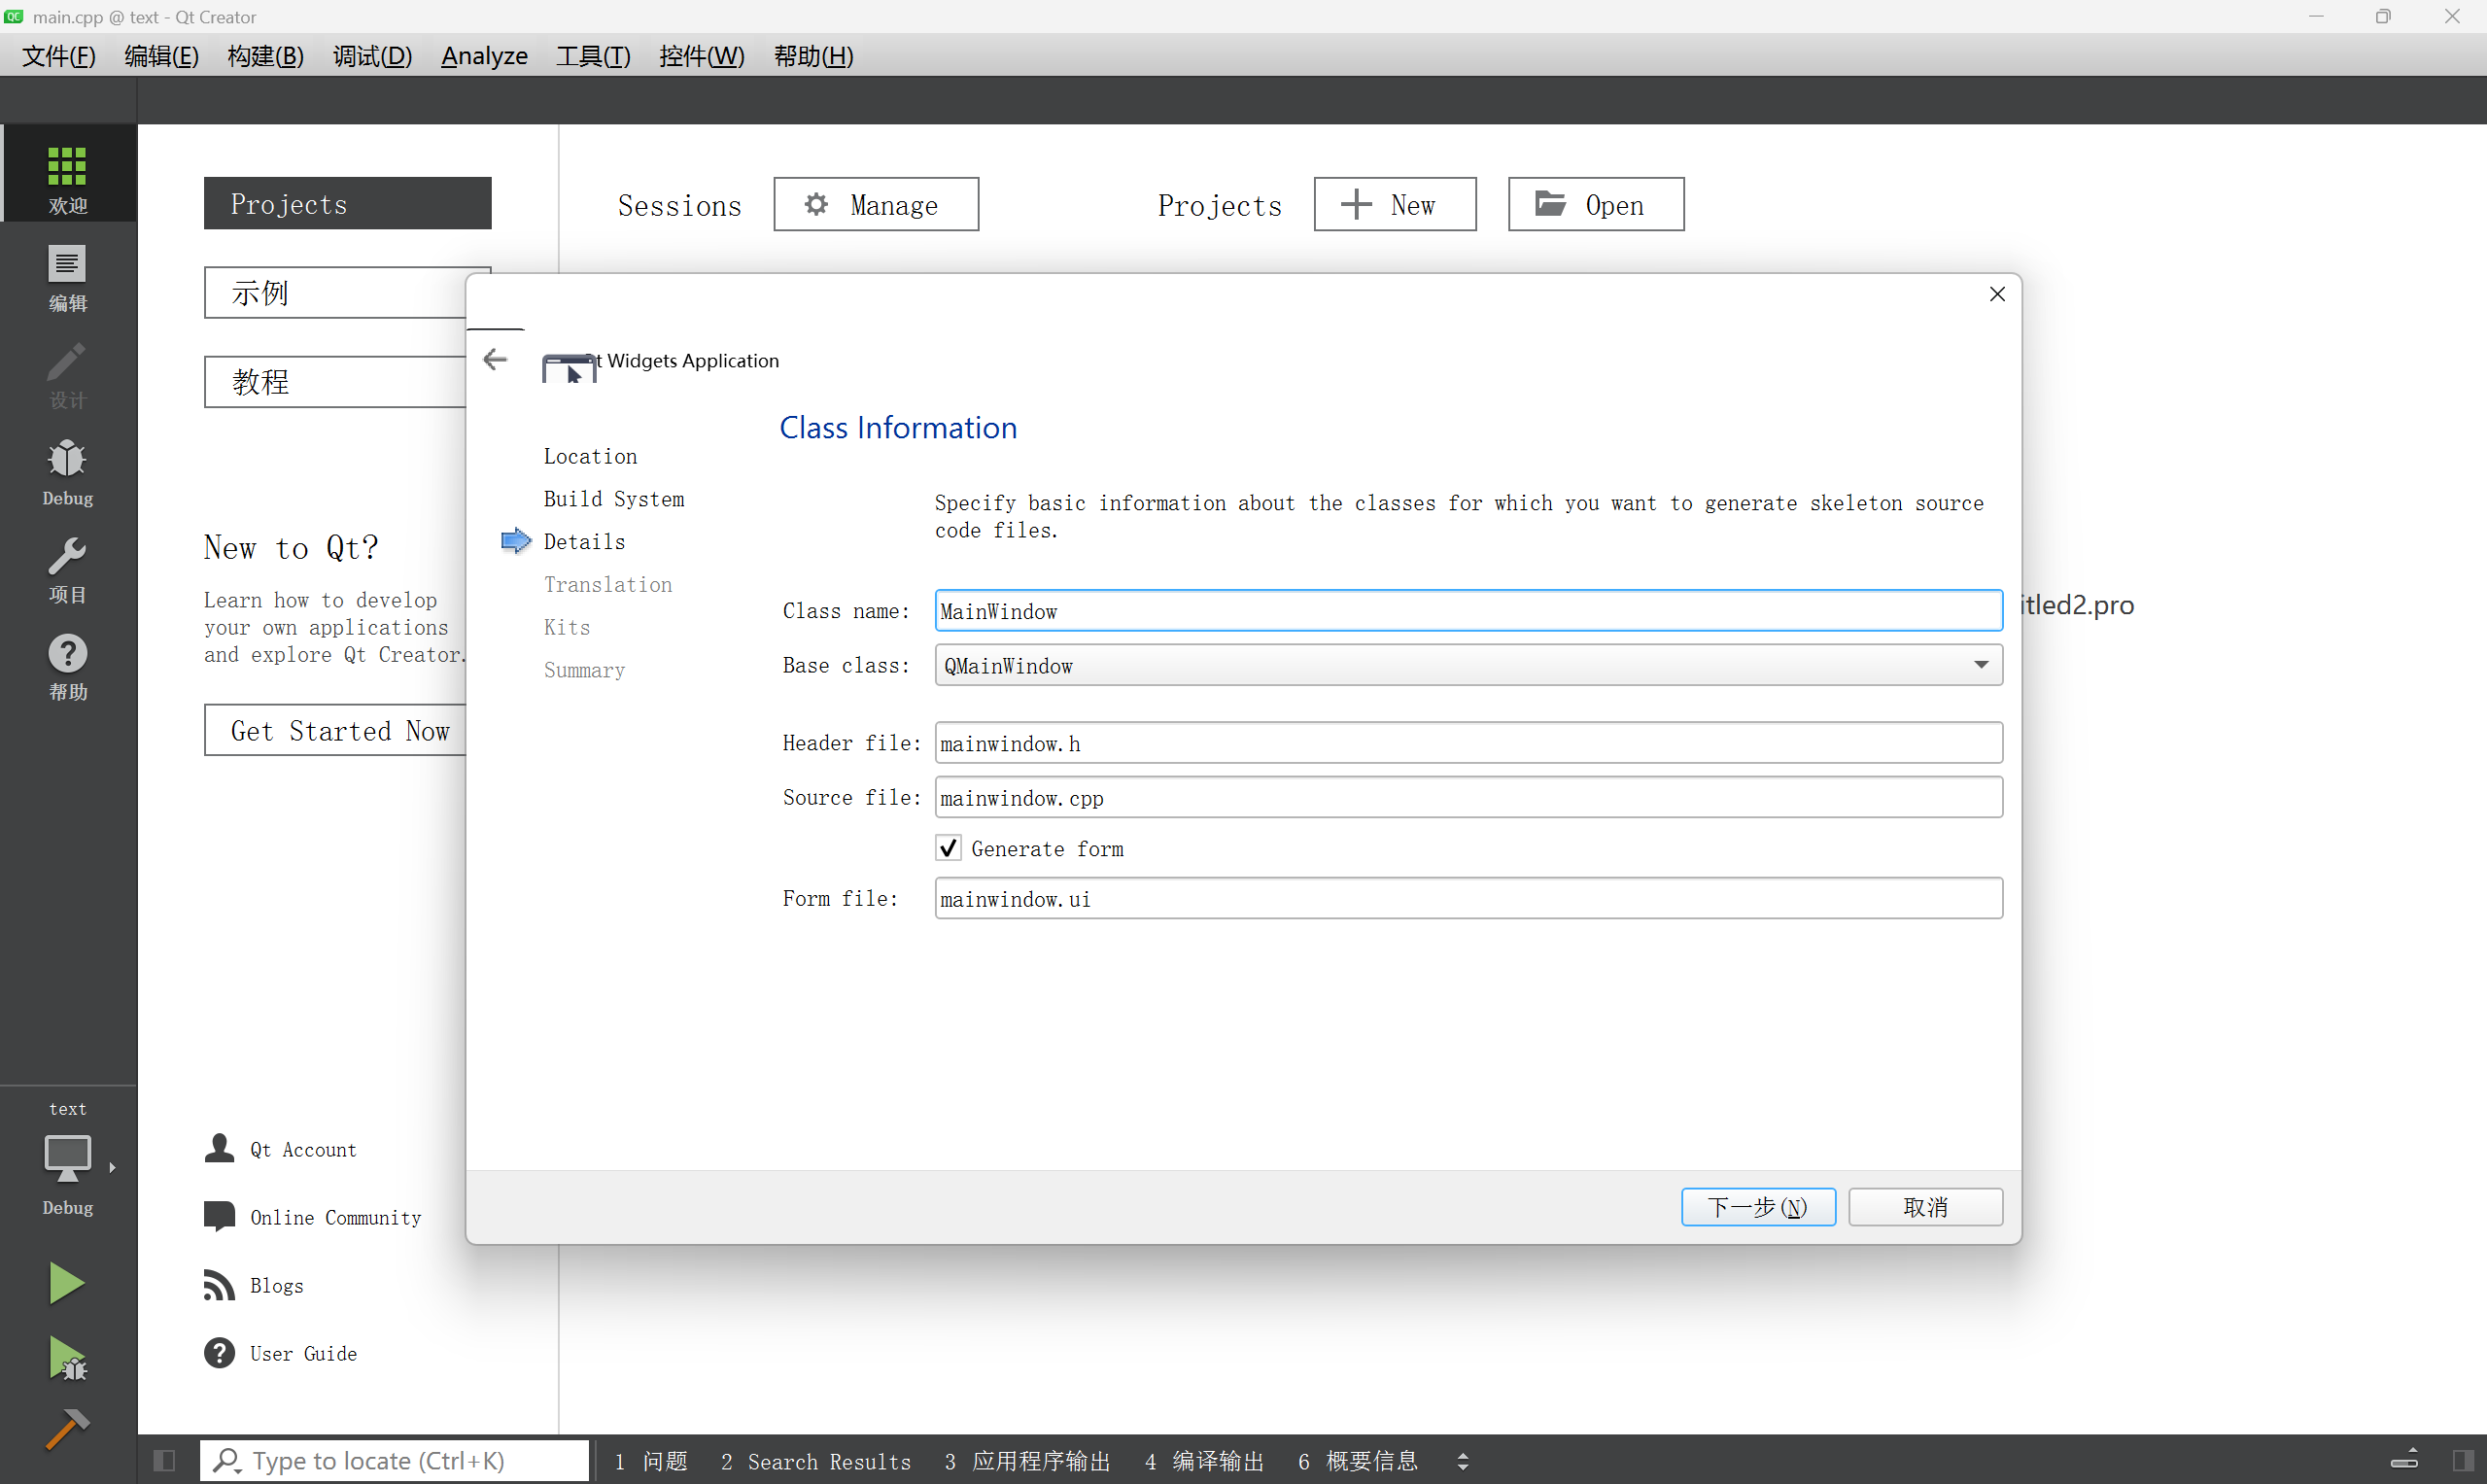Click New project button
The height and width of the screenshot is (1484, 2487).
1395,204
